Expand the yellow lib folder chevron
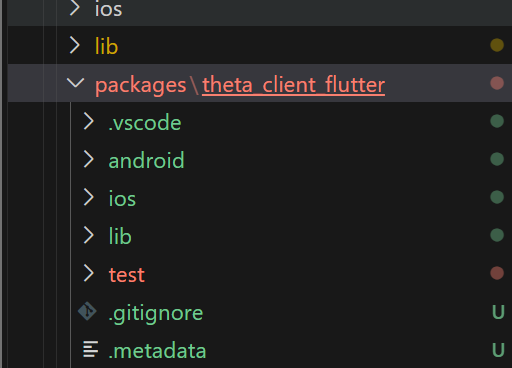 point(75,45)
